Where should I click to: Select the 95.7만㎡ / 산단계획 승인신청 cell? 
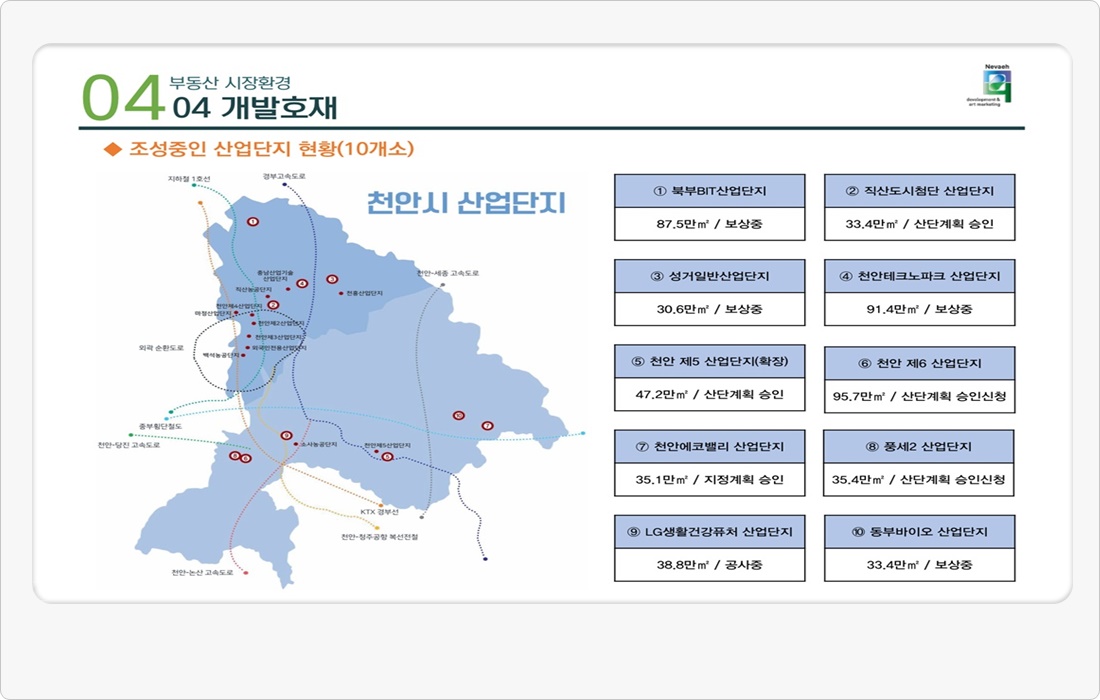[920, 396]
